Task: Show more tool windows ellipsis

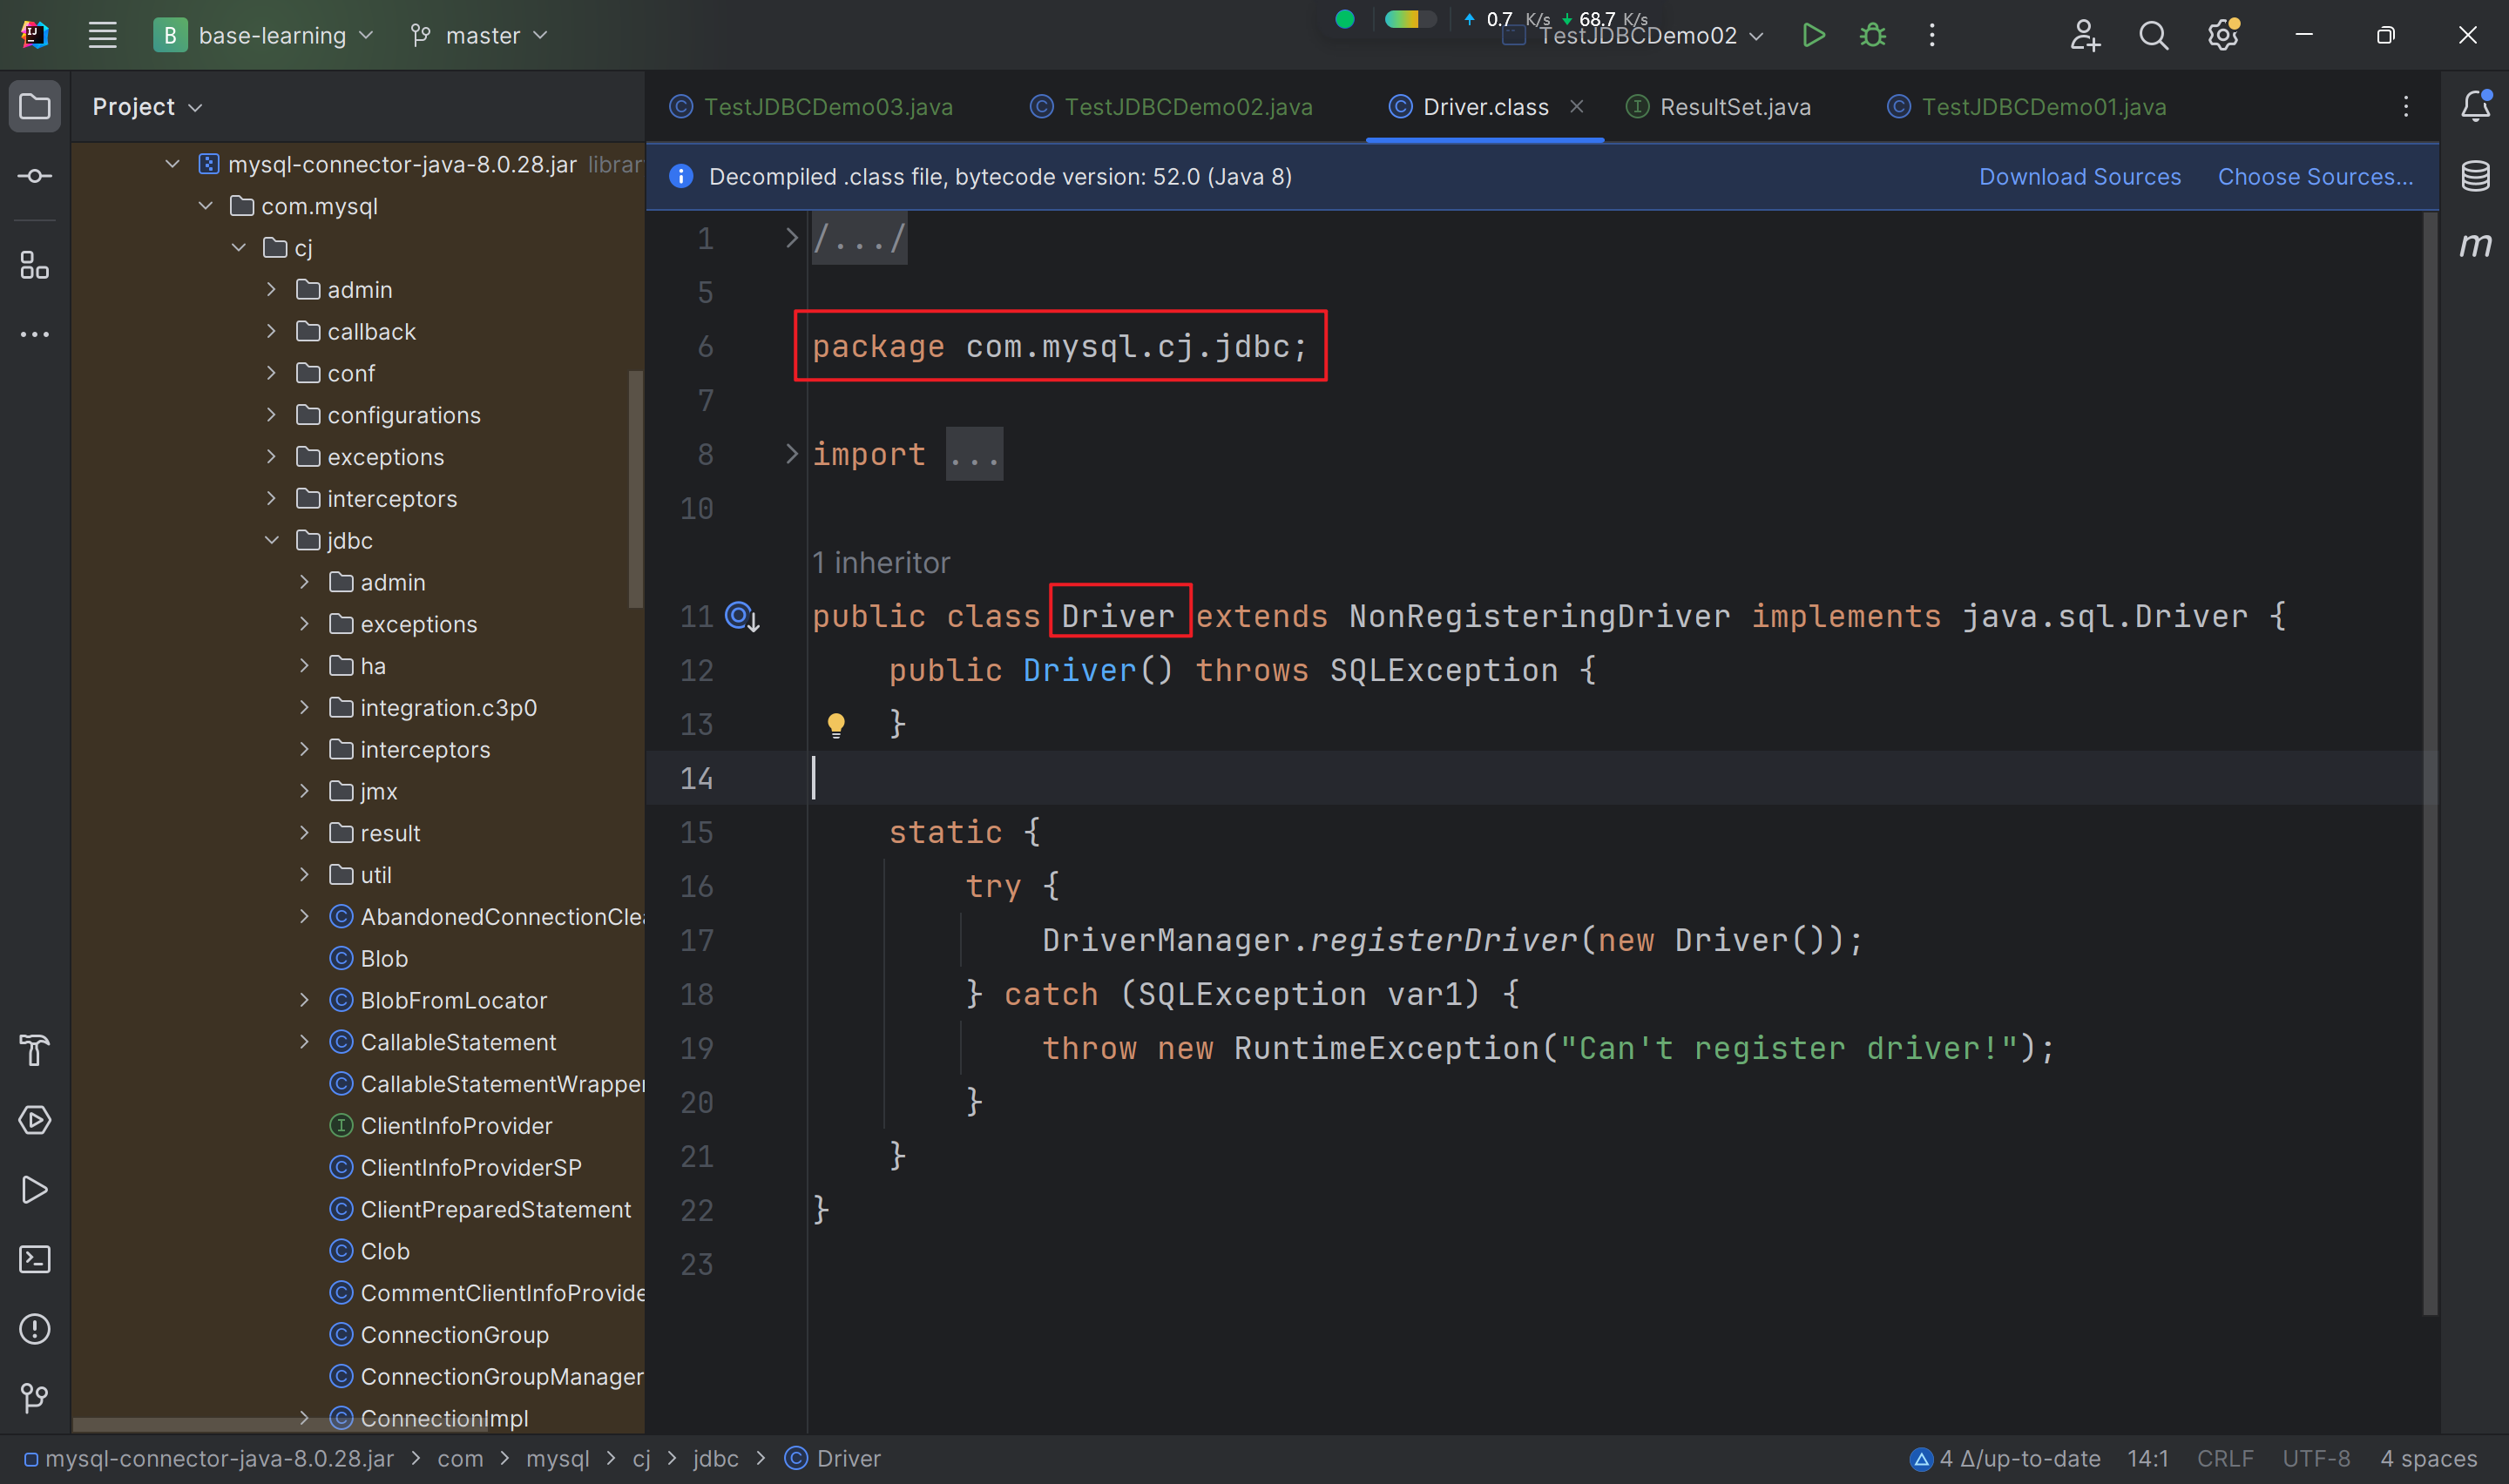Action: (x=35, y=334)
